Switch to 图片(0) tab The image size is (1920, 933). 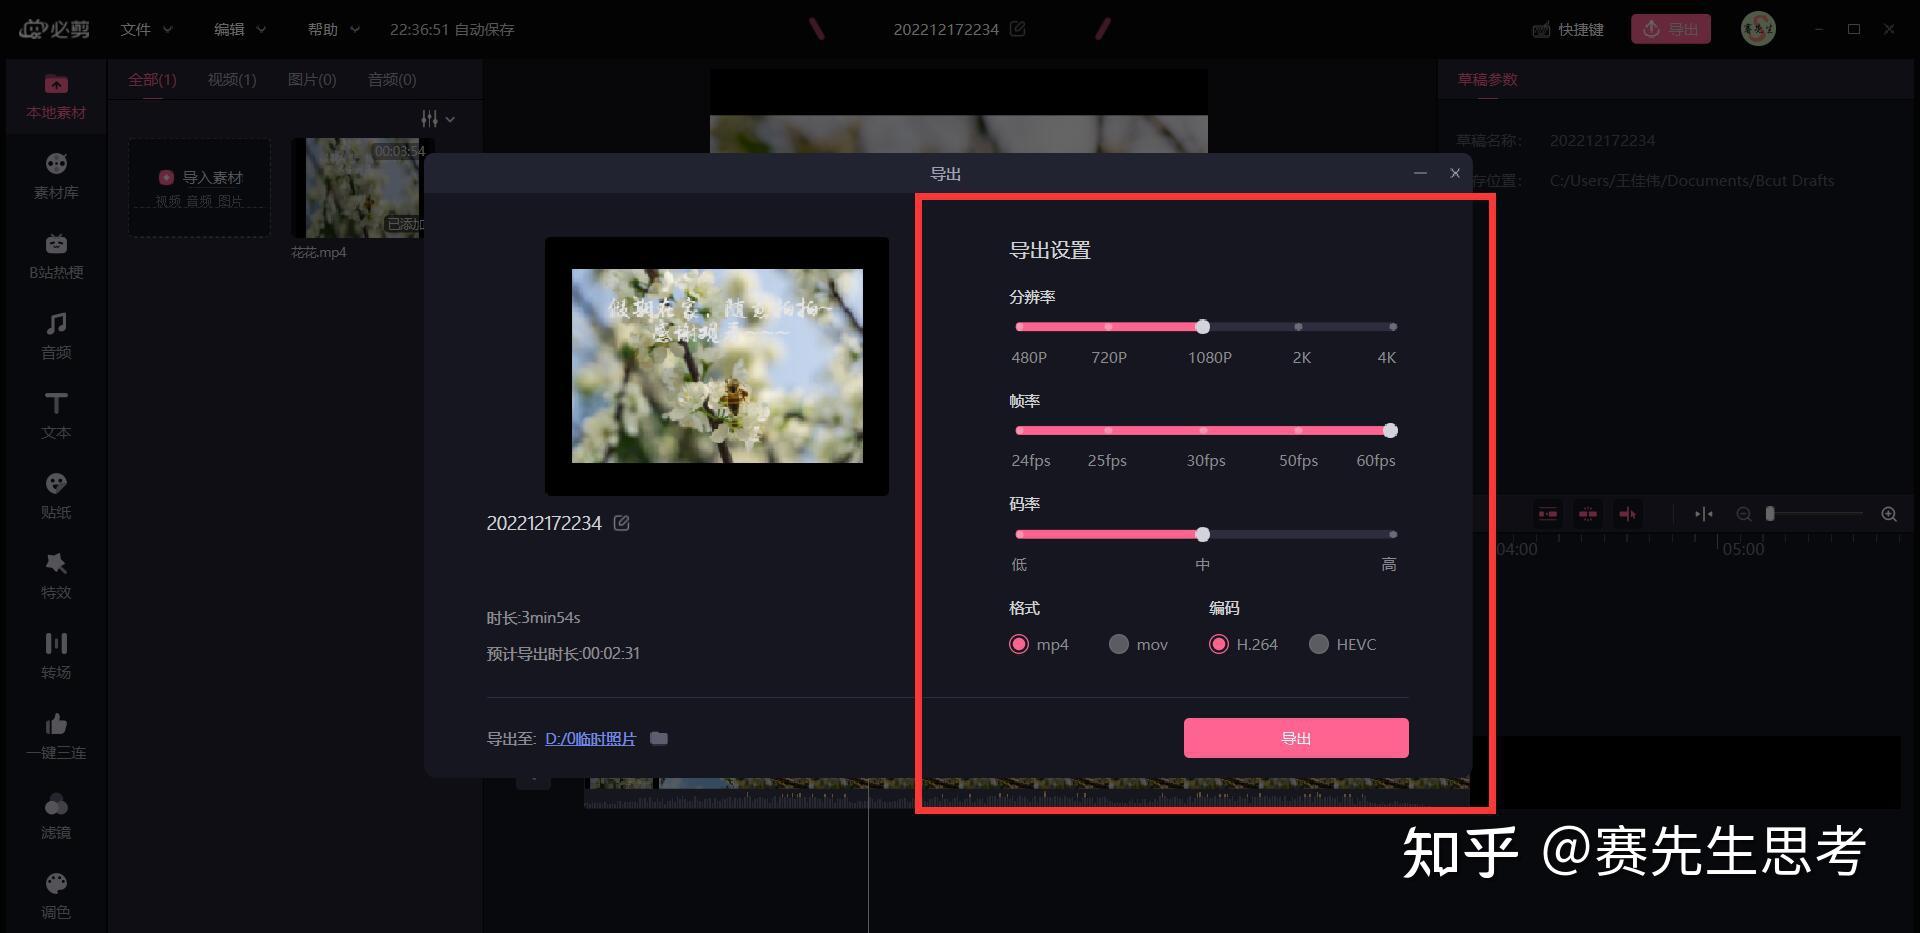[312, 80]
